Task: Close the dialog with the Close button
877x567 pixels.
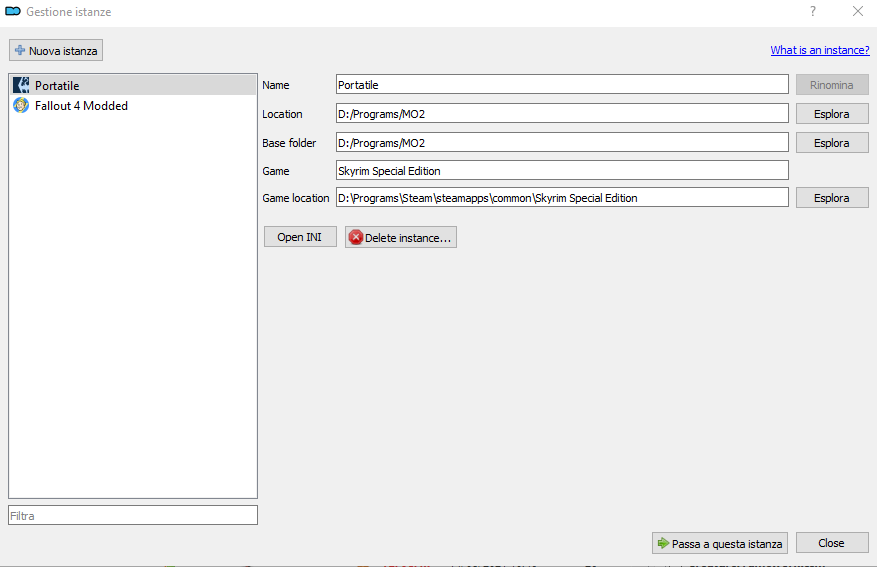Action: [x=832, y=543]
